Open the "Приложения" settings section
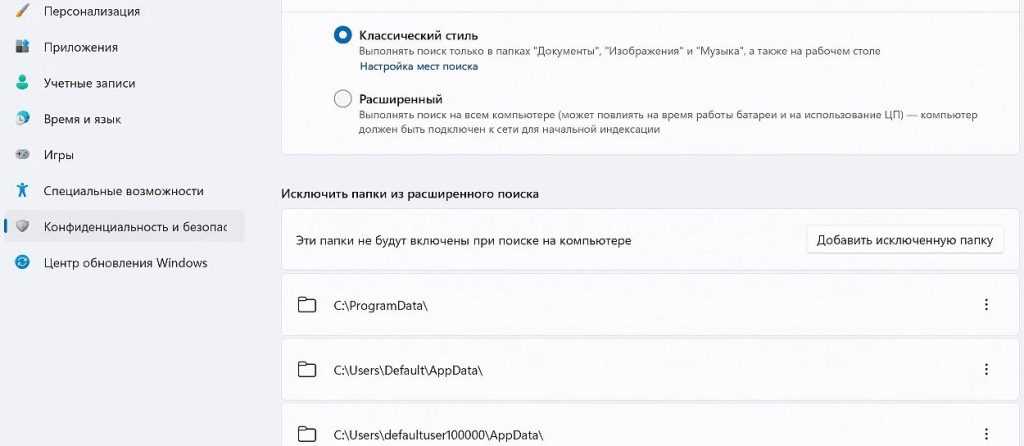This screenshot has height=446, width=1024. tap(81, 47)
